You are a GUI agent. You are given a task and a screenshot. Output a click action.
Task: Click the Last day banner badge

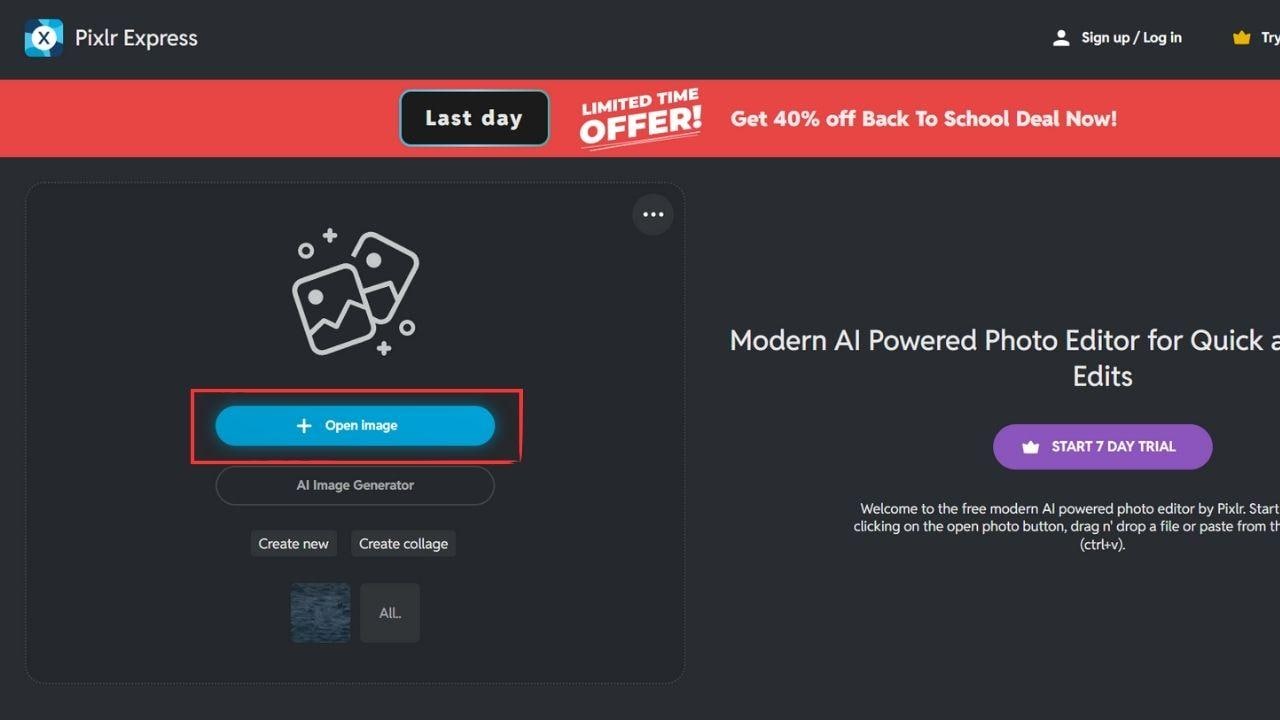coord(474,118)
